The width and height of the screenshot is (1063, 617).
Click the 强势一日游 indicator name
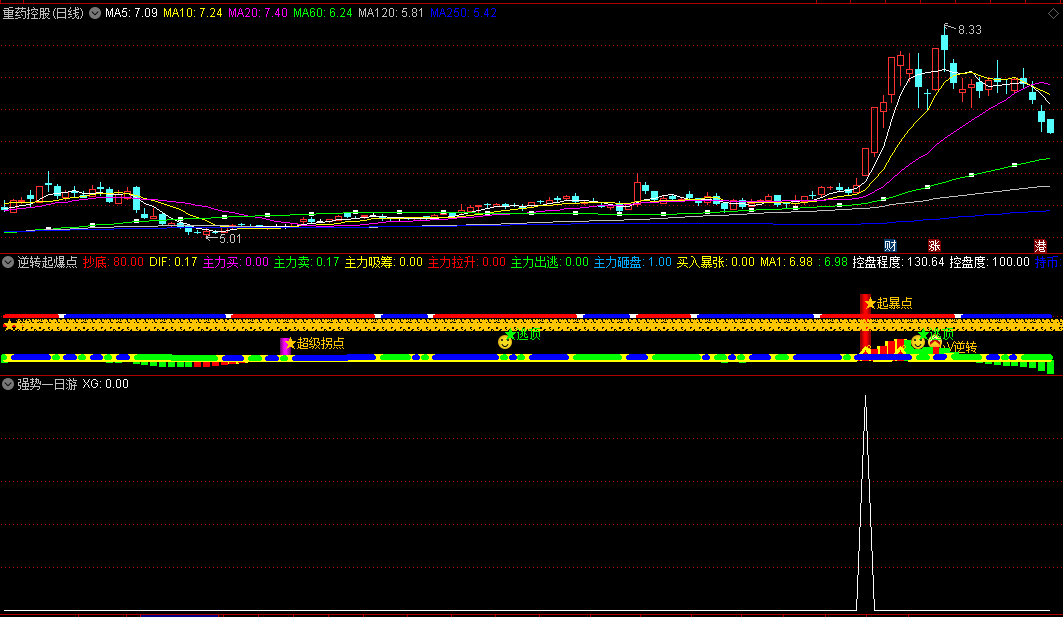[47, 384]
